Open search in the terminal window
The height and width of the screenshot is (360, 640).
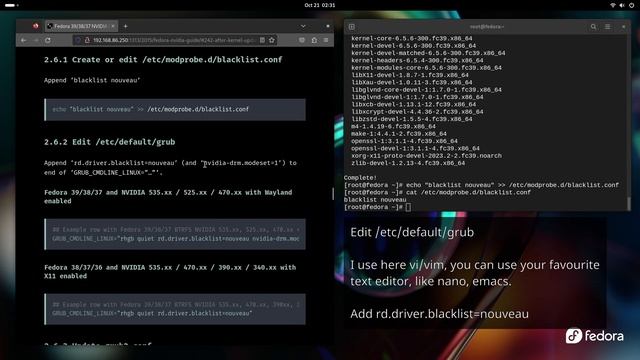[x=593, y=27]
